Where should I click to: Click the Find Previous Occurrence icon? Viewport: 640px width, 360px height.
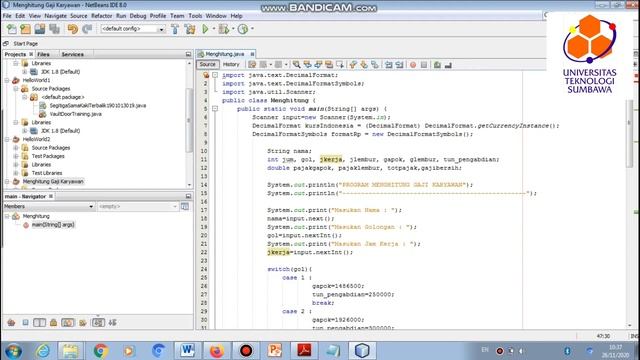(x=307, y=64)
